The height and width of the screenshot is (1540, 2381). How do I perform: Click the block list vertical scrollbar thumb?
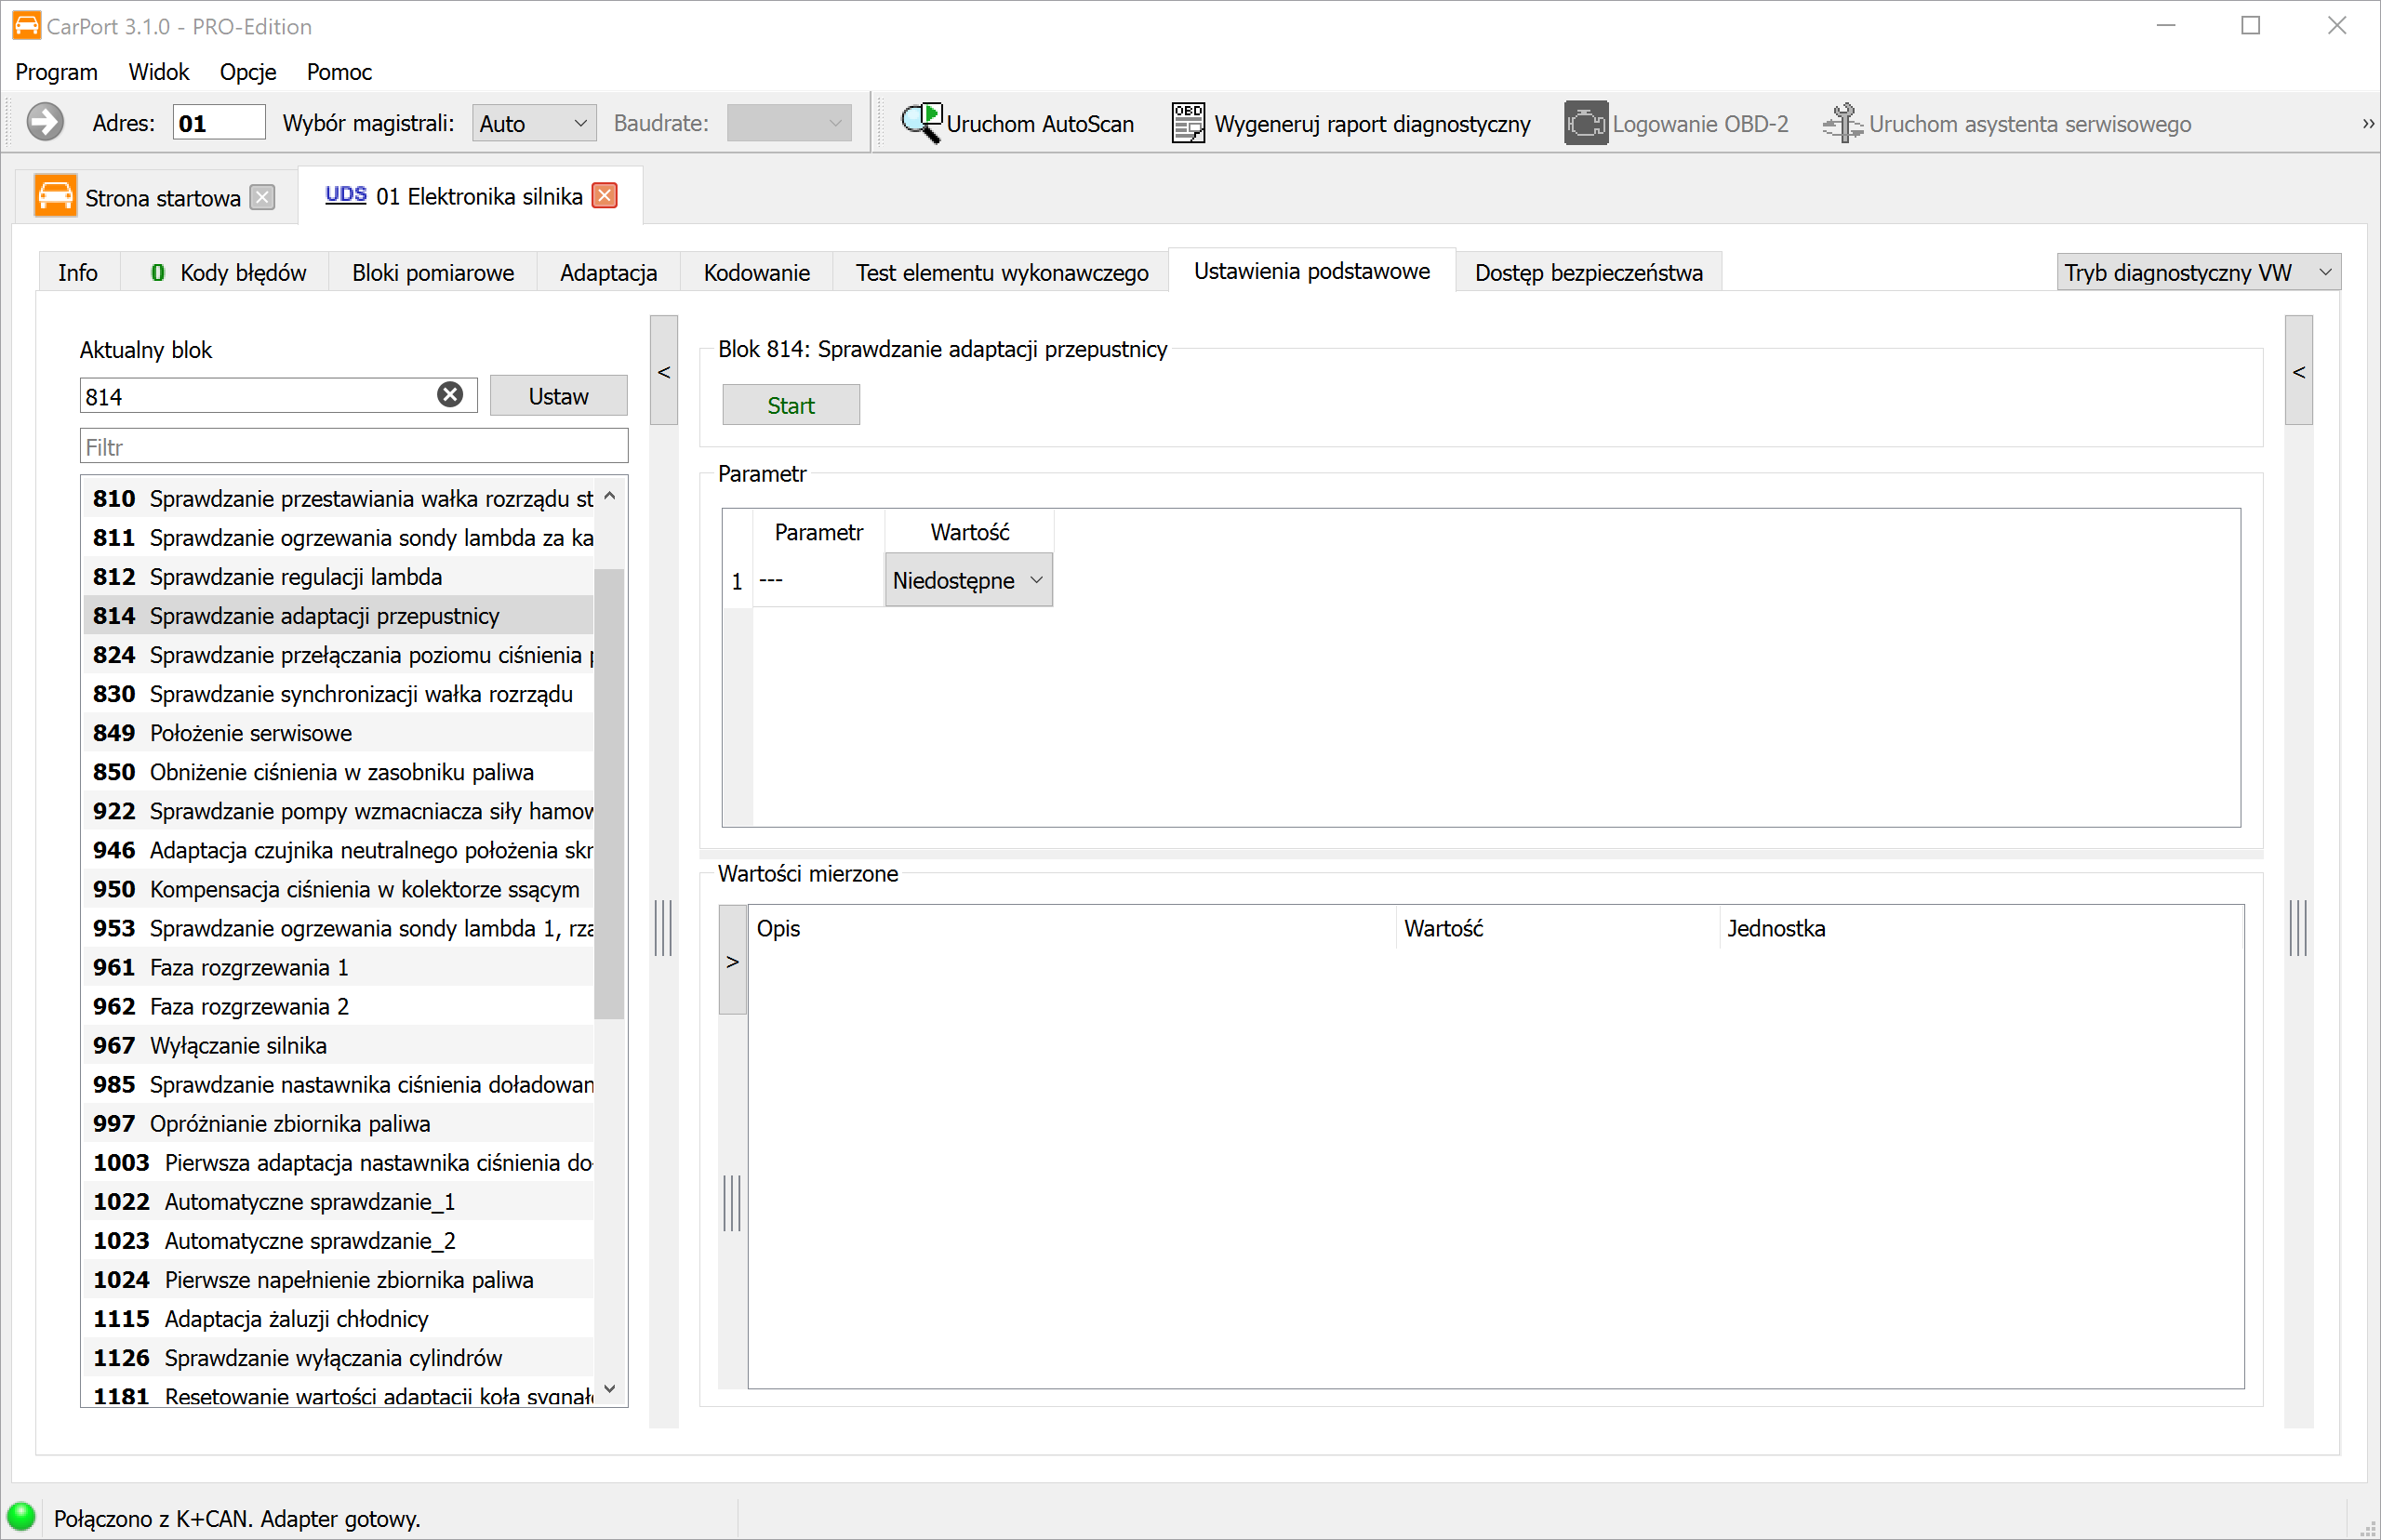[609, 794]
